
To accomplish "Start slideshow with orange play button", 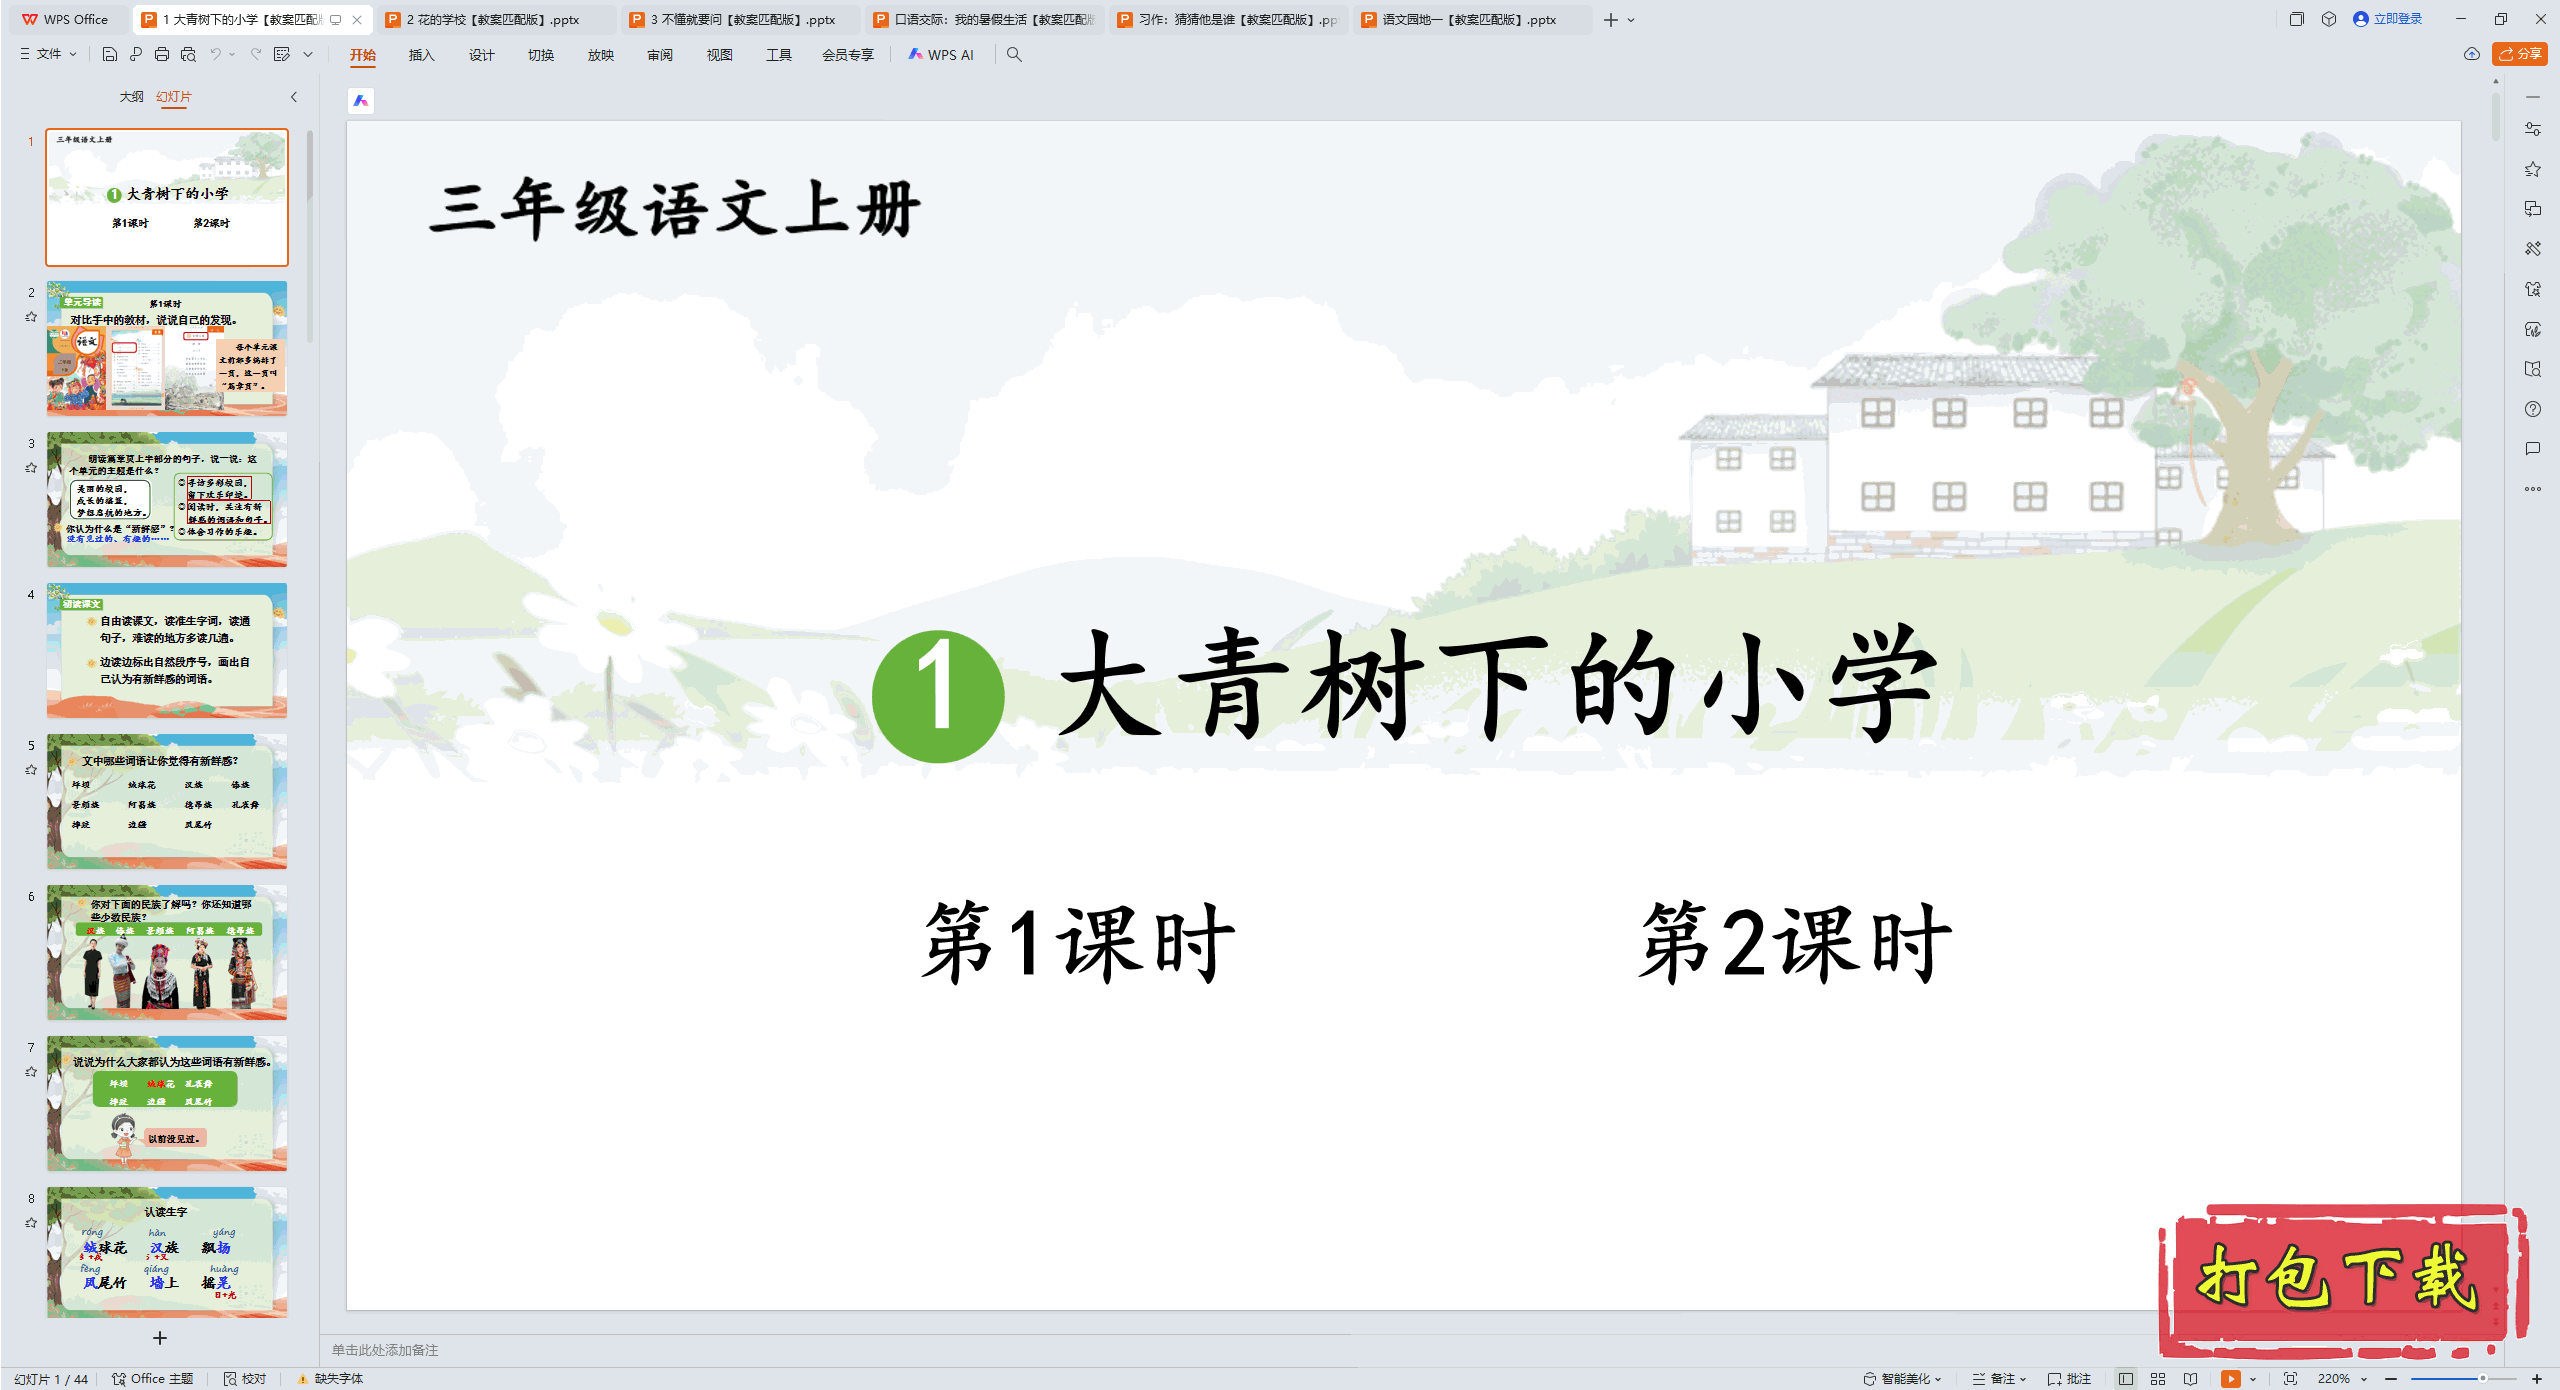I will [x=2230, y=1378].
